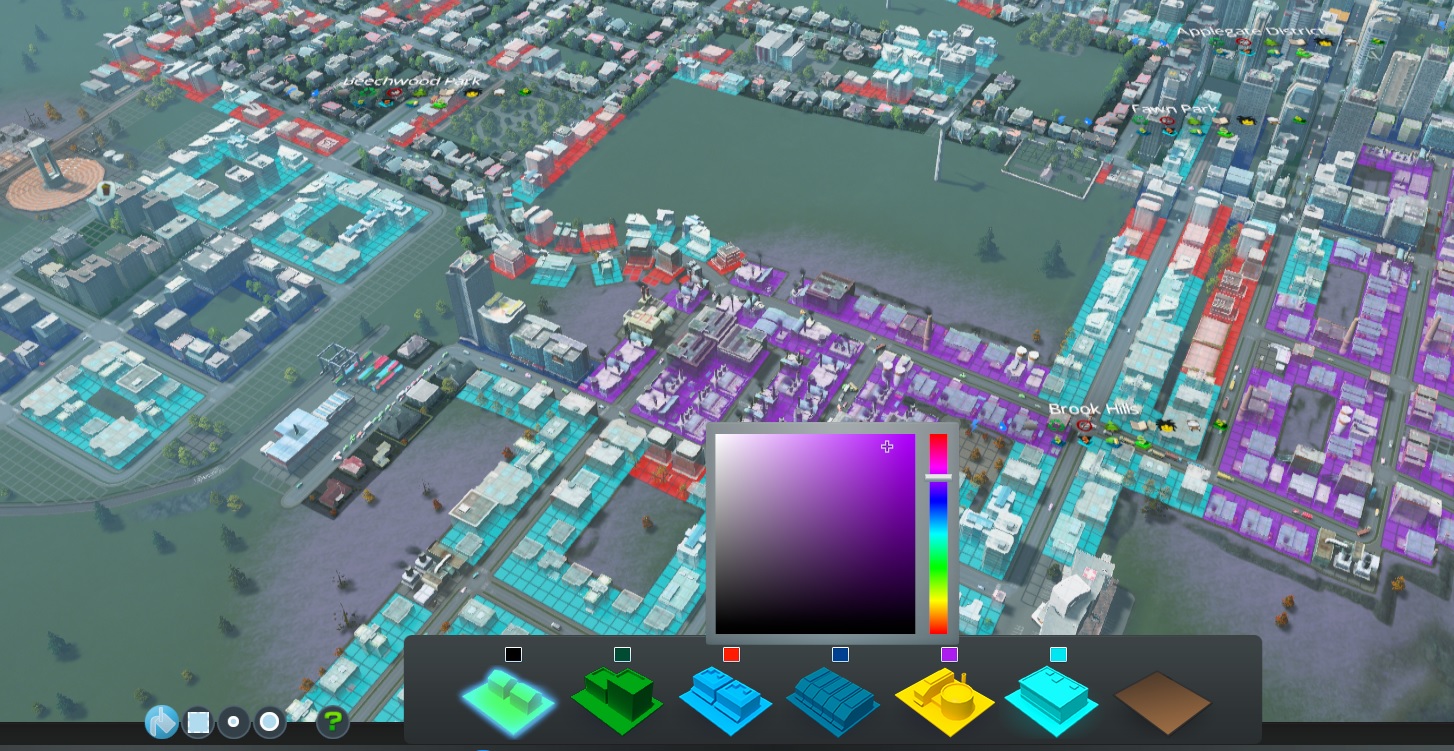
Task: Click the Beechwood Park district label
Action: tap(411, 80)
